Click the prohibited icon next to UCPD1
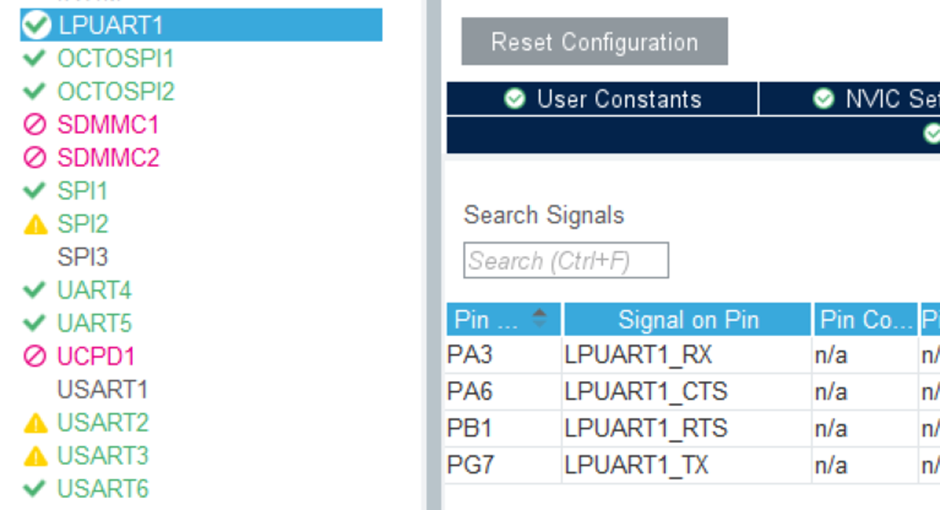 (x=35, y=357)
